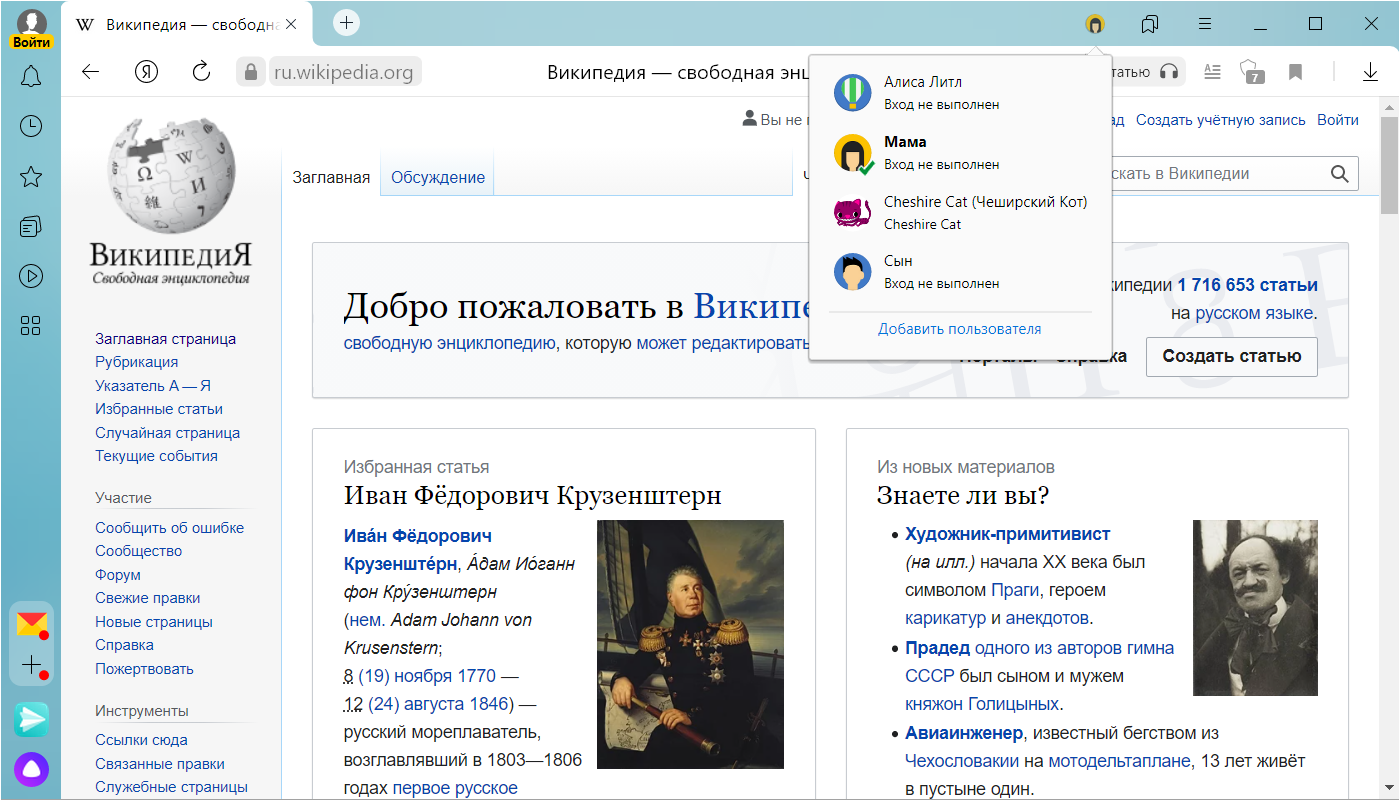
Task: Click Создать учётную запись link
Action: tap(1220, 120)
